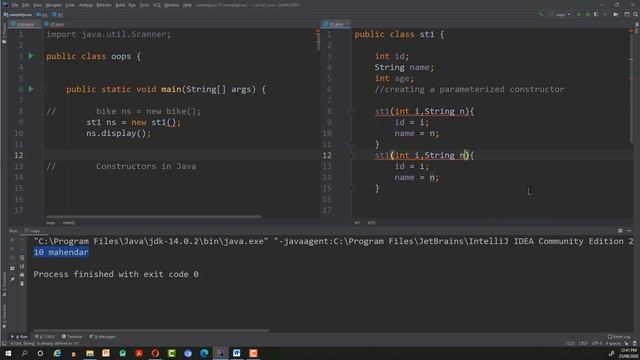Toggle scroll to end icon in Run console sidebar

pos(22,266)
